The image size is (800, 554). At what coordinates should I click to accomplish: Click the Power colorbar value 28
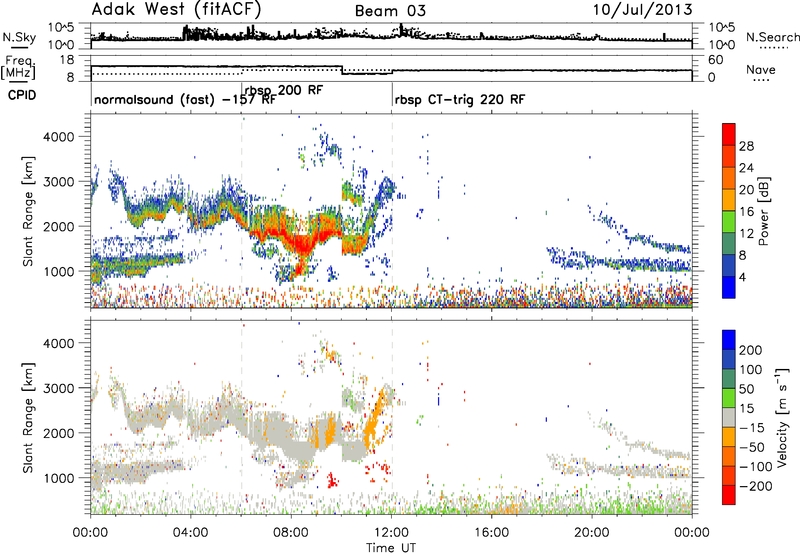746,146
